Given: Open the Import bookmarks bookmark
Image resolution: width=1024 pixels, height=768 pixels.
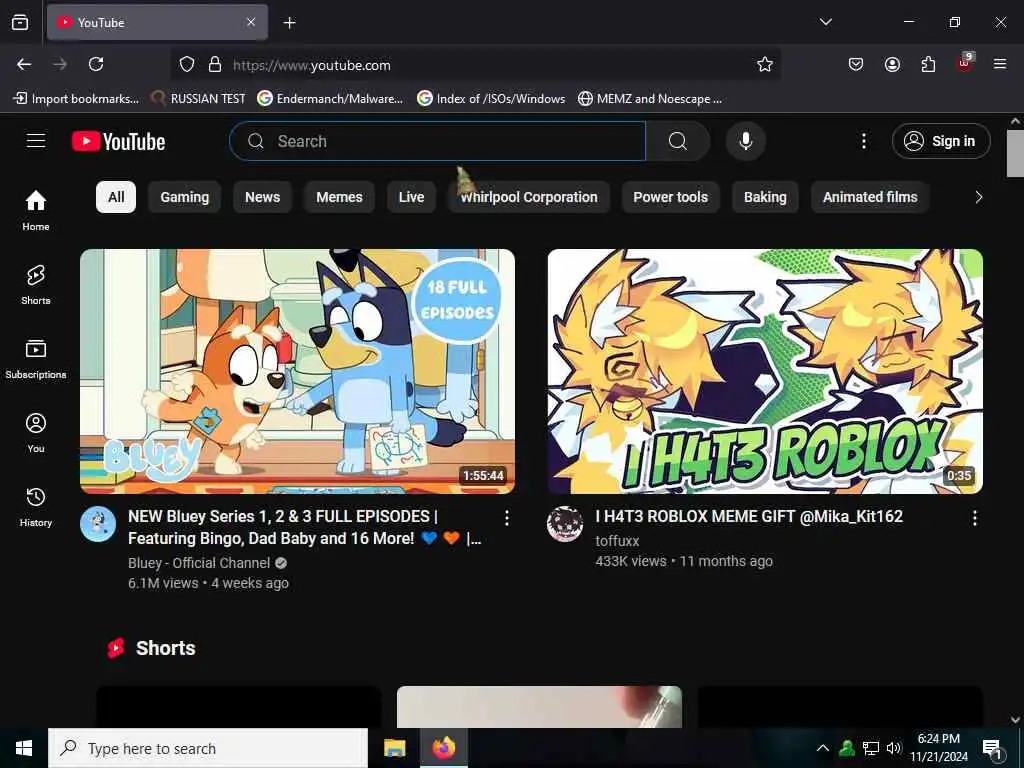Looking at the screenshot, I should tap(76, 99).
